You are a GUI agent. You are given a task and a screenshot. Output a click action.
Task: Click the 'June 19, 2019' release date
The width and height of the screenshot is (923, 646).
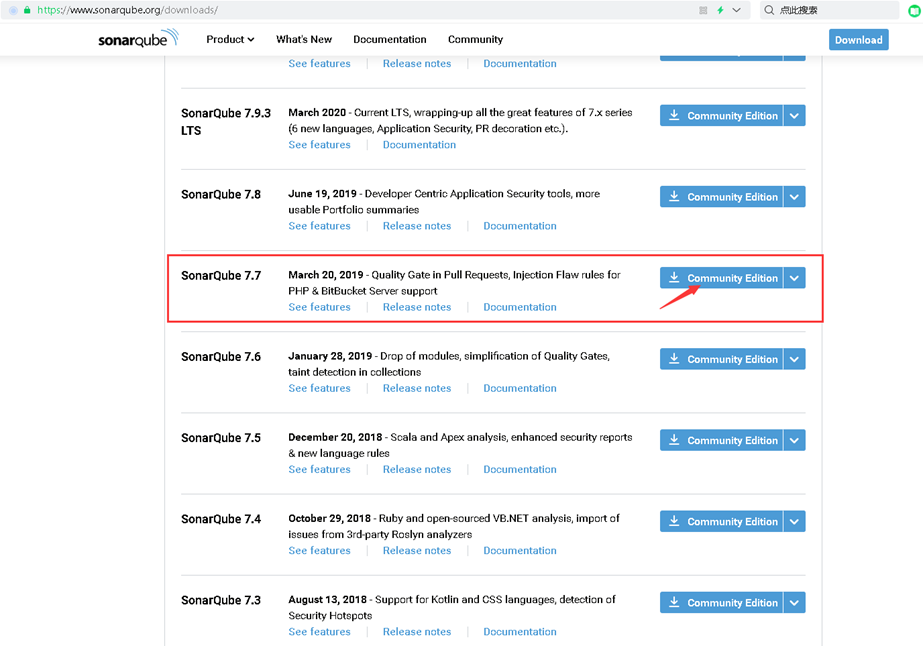[322, 194]
